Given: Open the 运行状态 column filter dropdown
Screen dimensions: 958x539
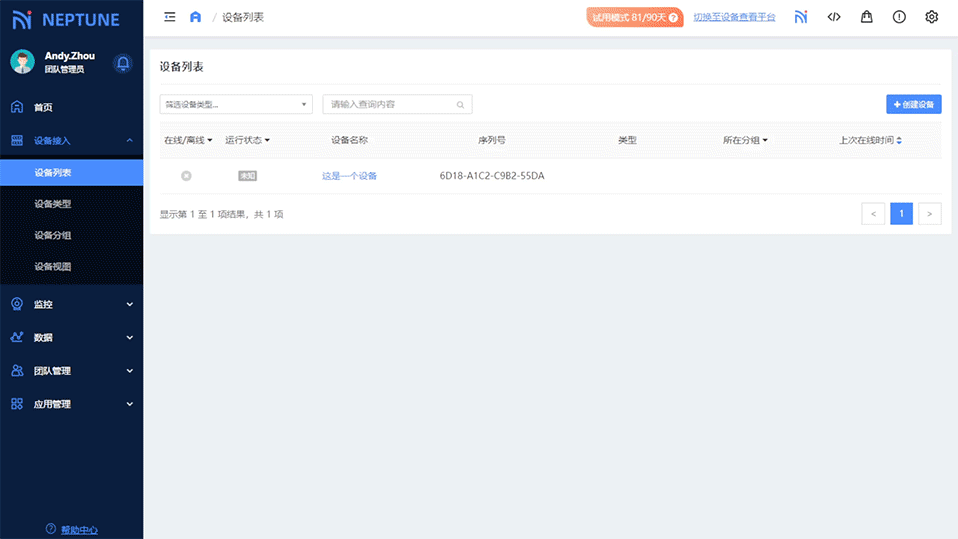Looking at the screenshot, I should 247,140.
